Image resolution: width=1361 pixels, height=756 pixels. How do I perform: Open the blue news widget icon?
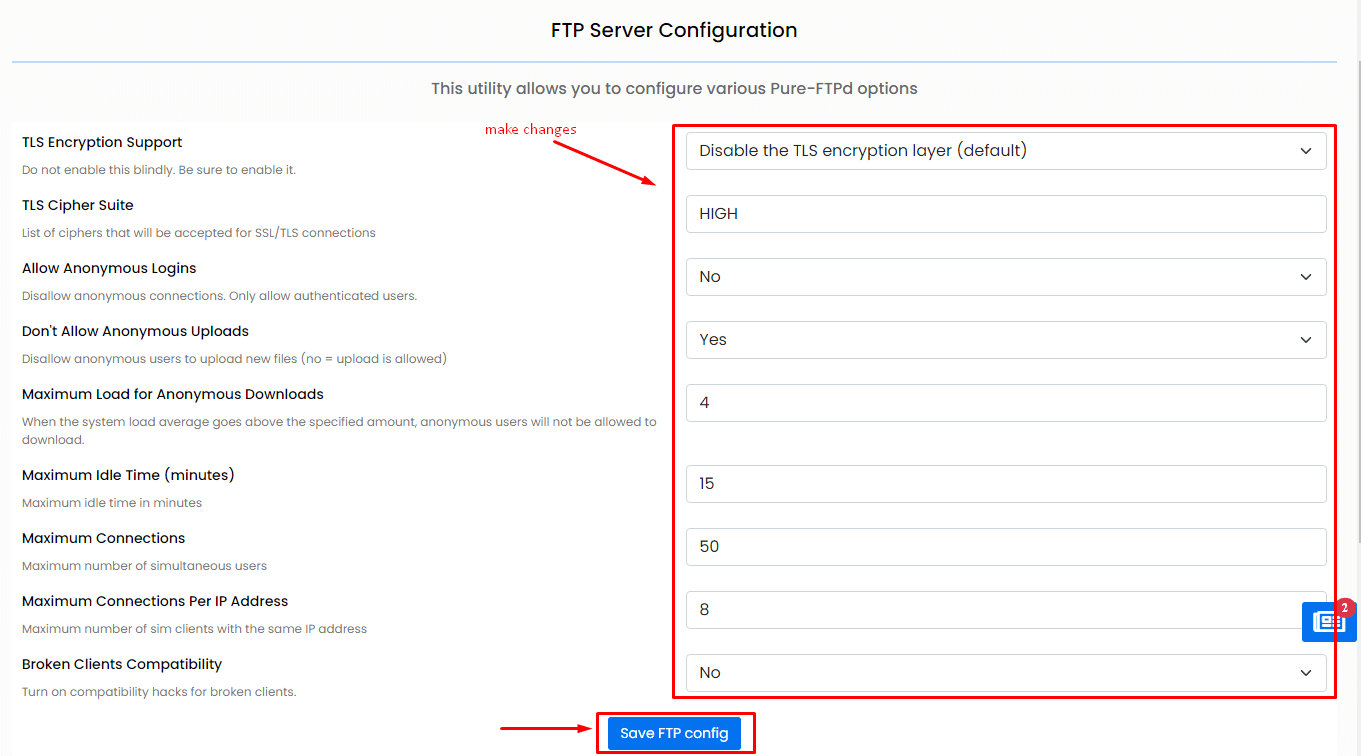pyautogui.click(x=1328, y=622)
